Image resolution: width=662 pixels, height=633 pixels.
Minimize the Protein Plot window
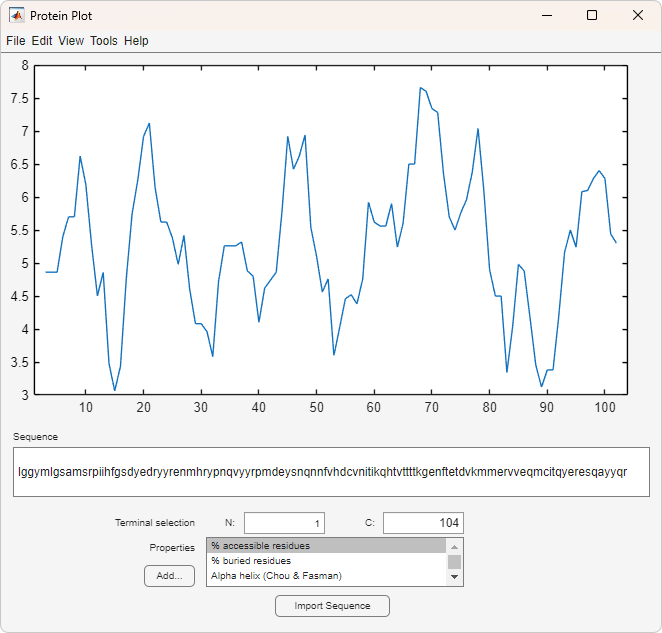546,16
